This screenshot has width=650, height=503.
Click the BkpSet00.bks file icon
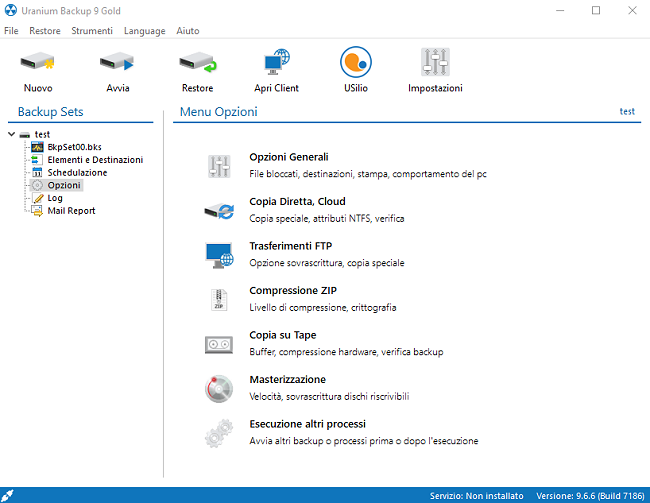pyautogui.click(x=37, y=147)
